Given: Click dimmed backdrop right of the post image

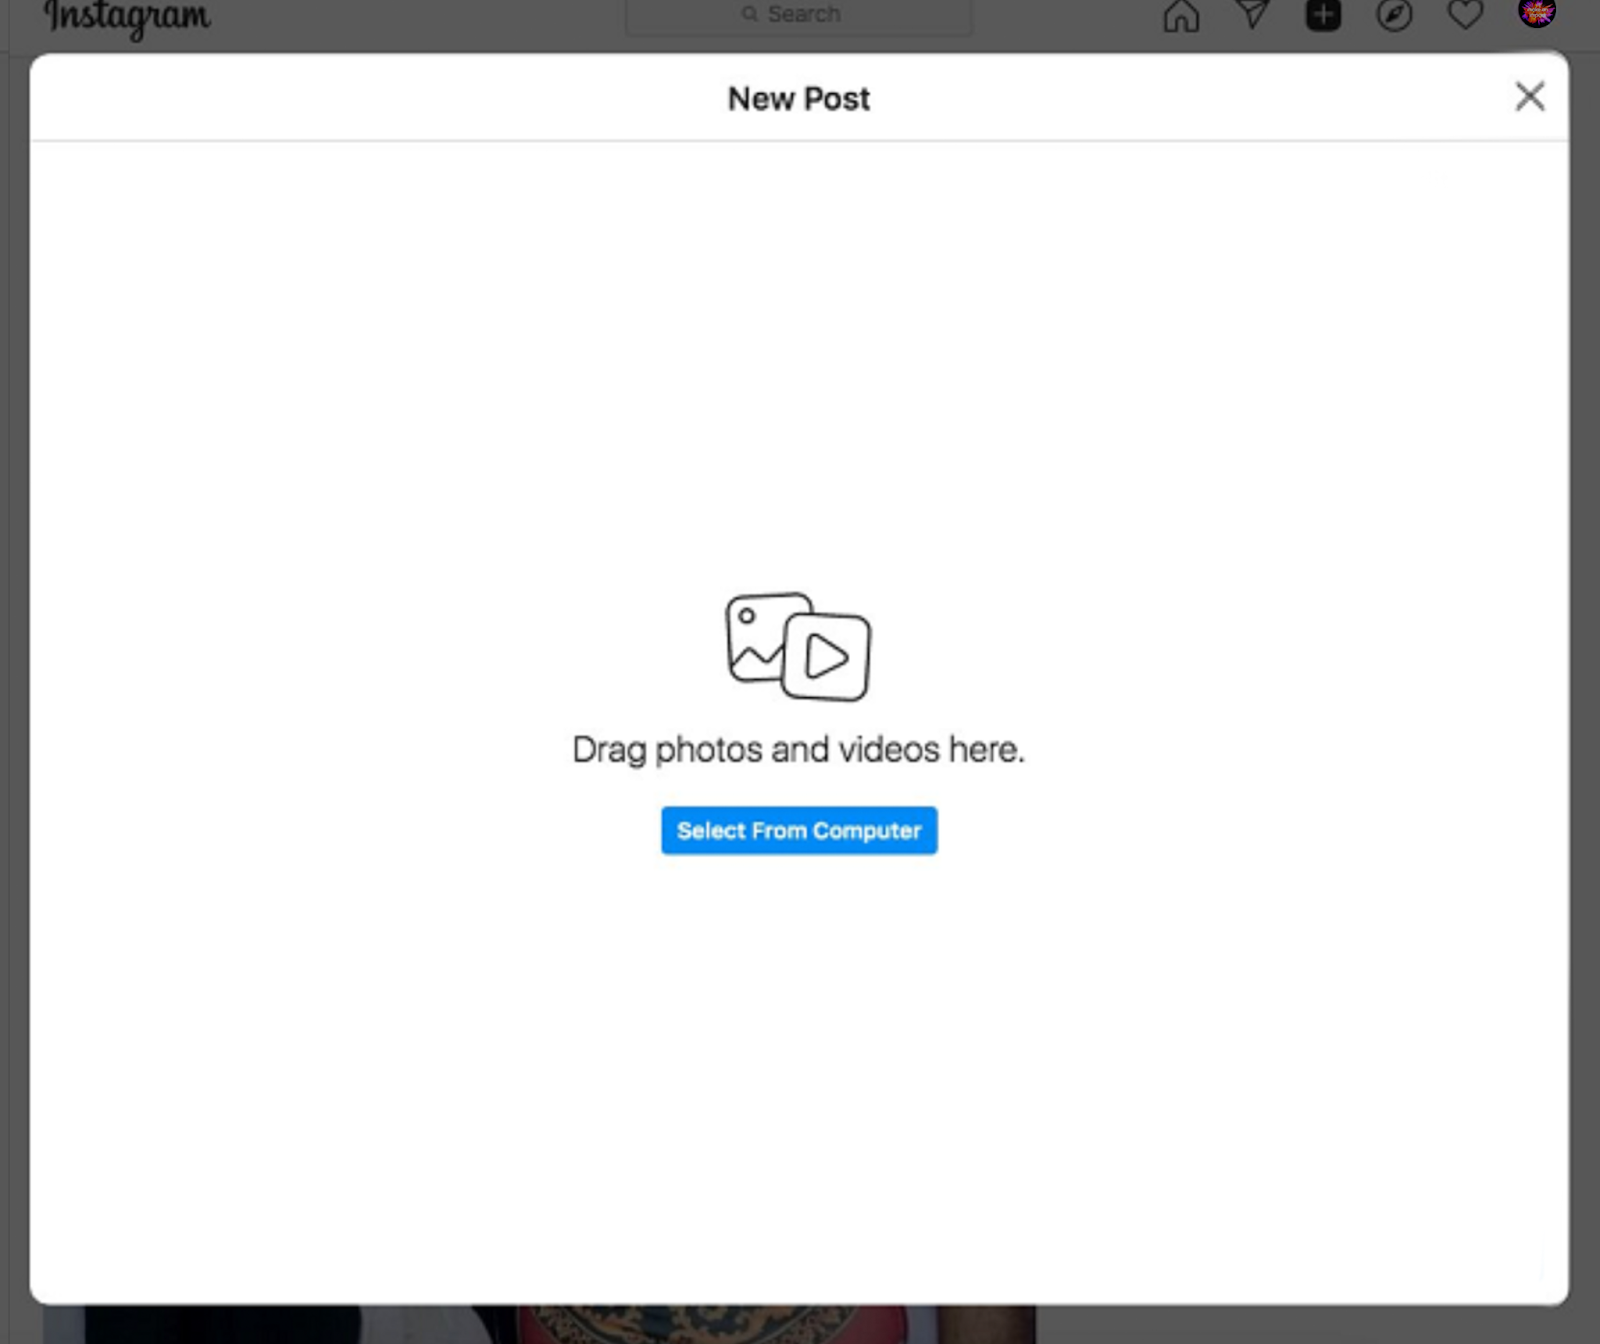Looking at the screenshot, I should click(1300, 1325).
